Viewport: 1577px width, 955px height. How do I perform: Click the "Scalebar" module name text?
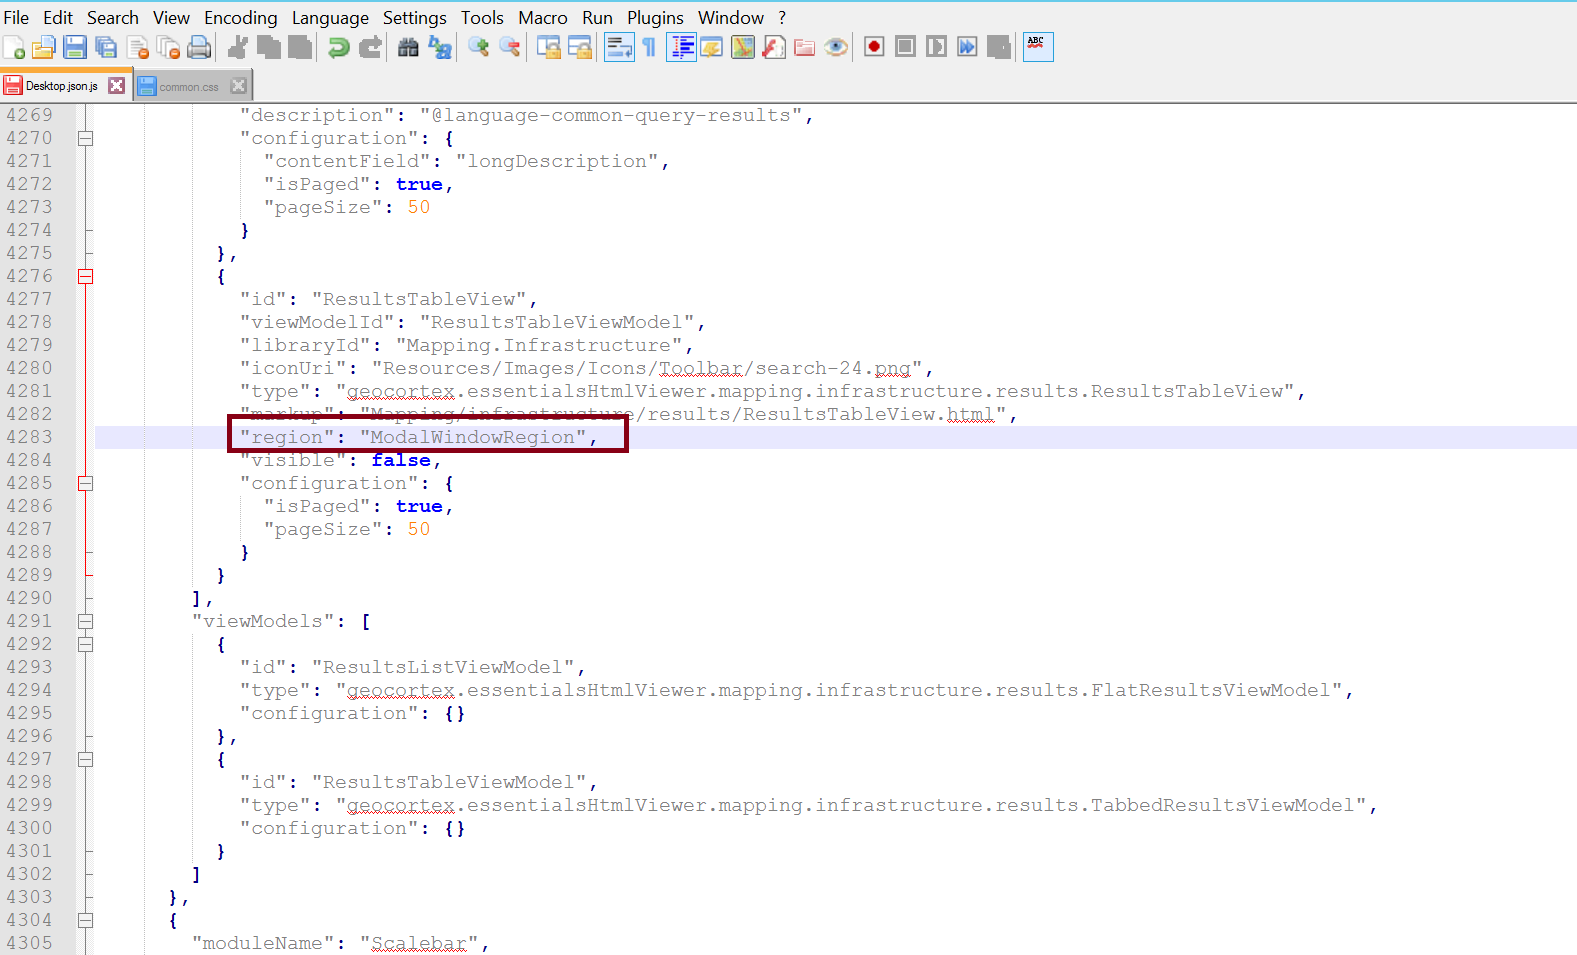click(419, 943)
